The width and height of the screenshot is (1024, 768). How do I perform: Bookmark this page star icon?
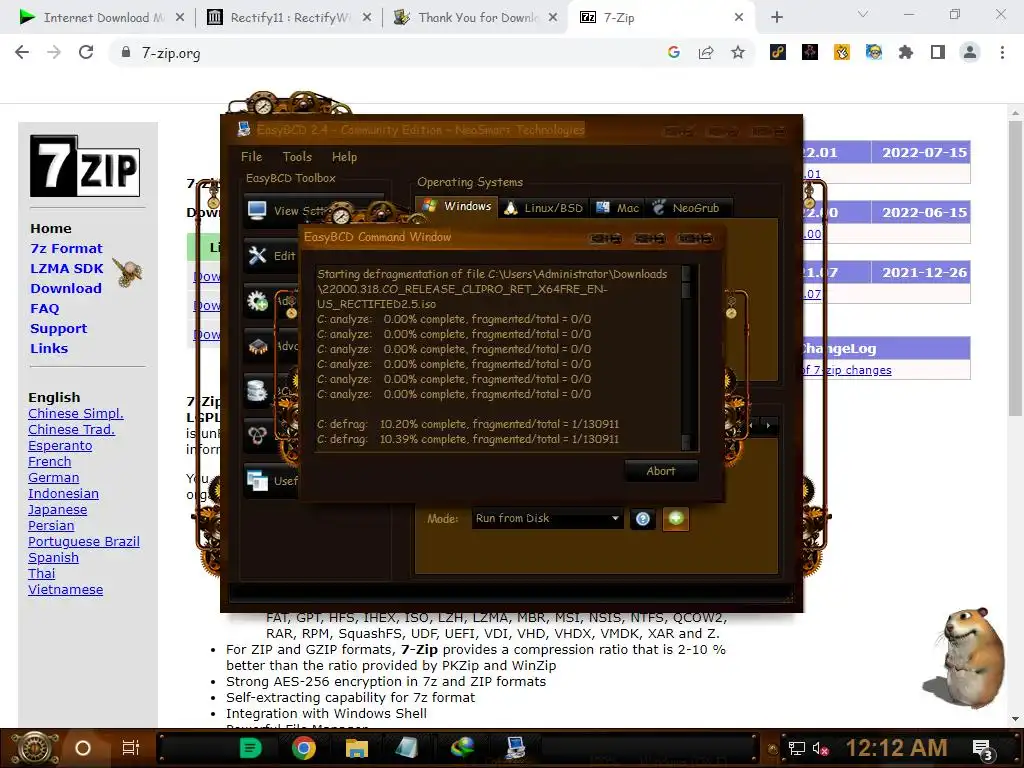(x=738, y=52)
